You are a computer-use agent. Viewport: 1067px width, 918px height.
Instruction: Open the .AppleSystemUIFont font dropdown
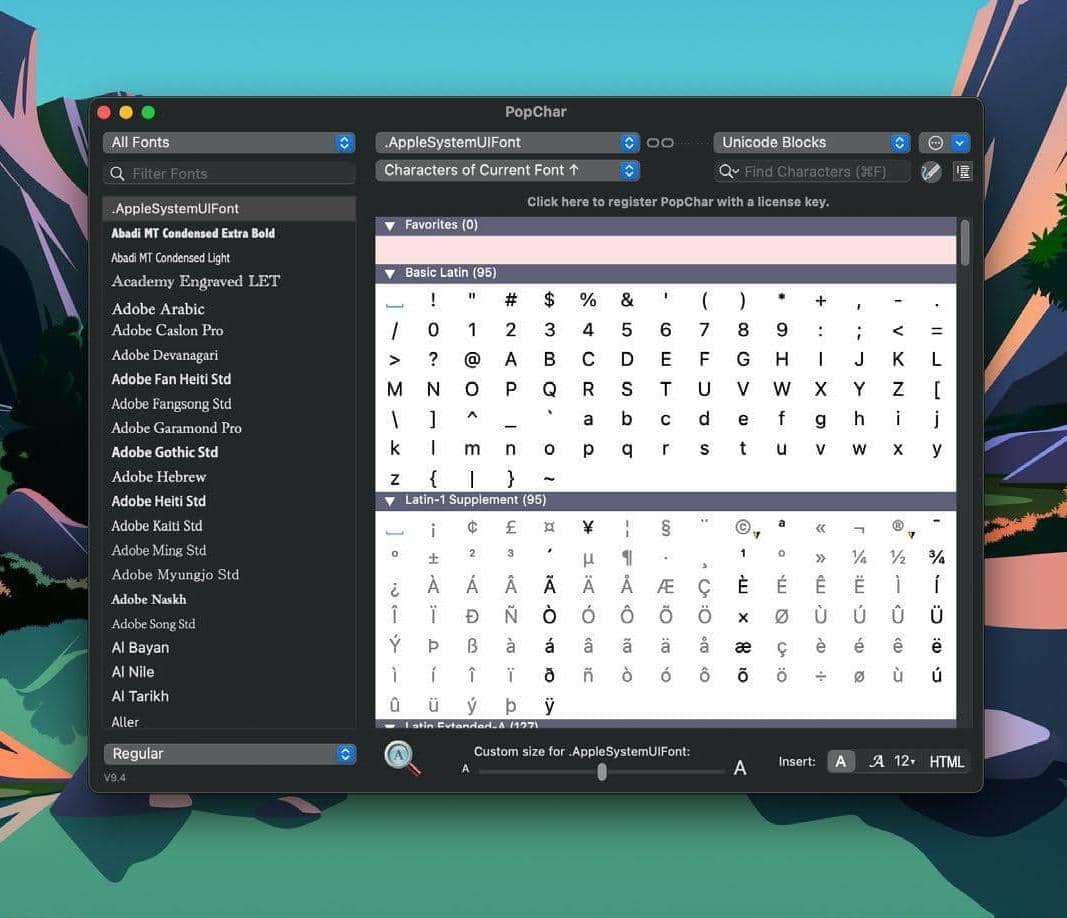(x=508, y=142)
